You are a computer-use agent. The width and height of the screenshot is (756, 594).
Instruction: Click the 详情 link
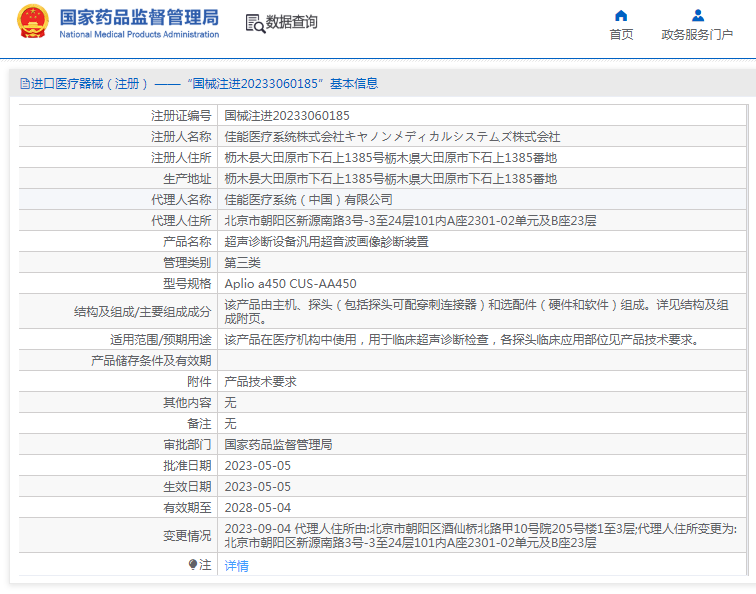236,566
